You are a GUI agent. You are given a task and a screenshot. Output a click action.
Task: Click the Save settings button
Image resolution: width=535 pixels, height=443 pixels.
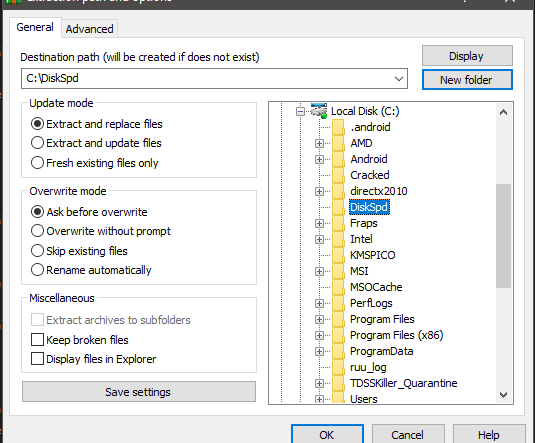click(x=139, y=392)
